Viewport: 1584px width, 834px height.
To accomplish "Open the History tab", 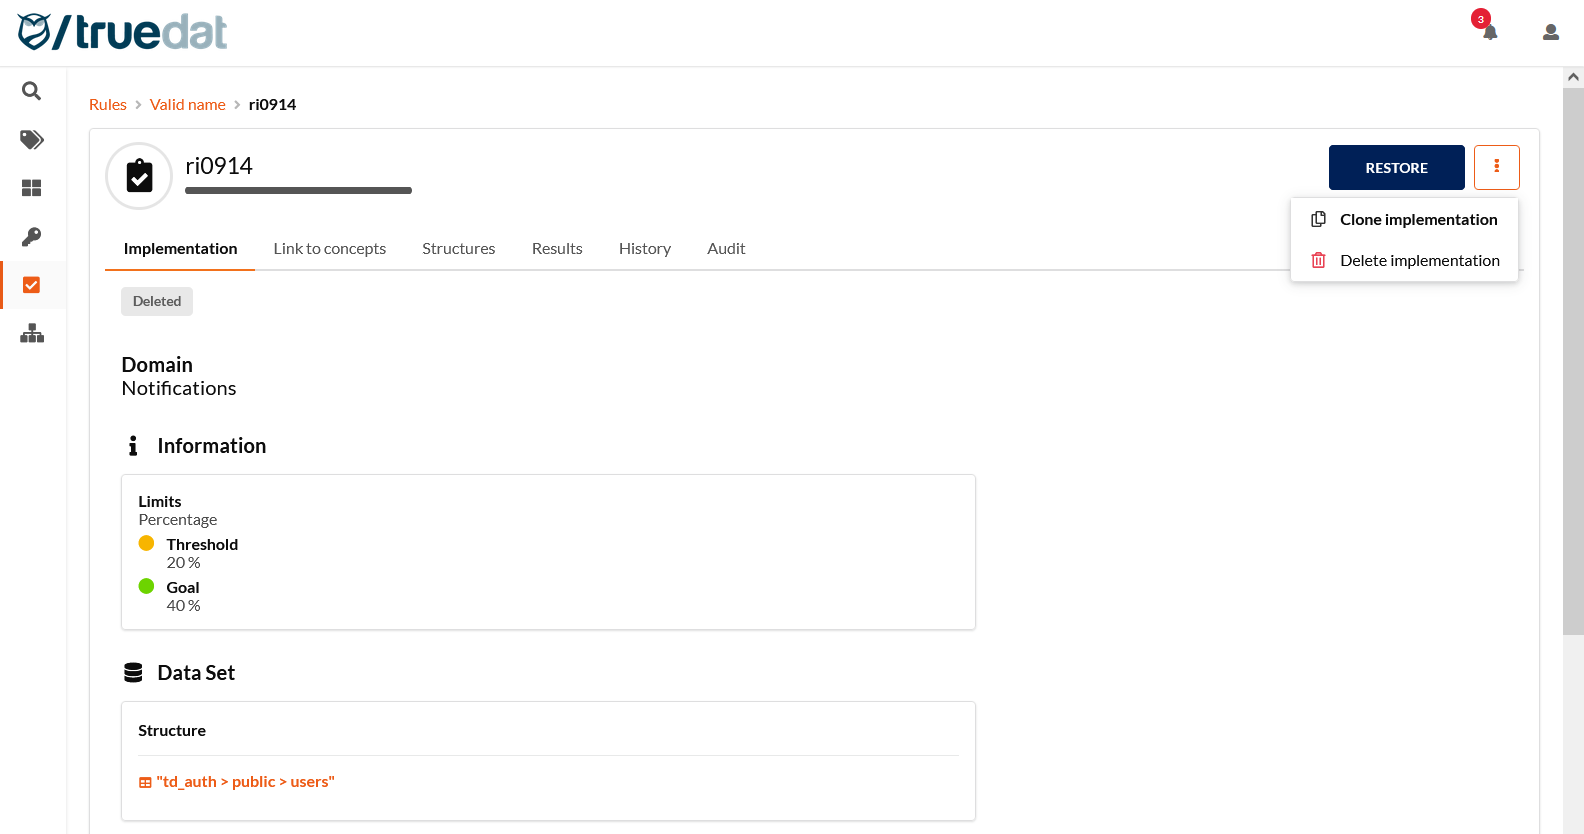I will coord(644,249).
